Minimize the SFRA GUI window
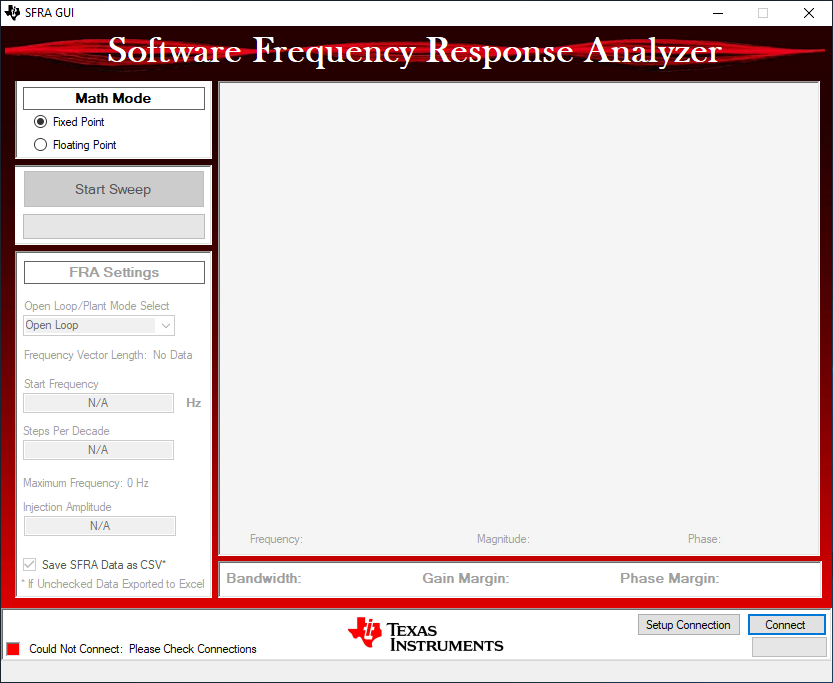 (x=718, y=13)
